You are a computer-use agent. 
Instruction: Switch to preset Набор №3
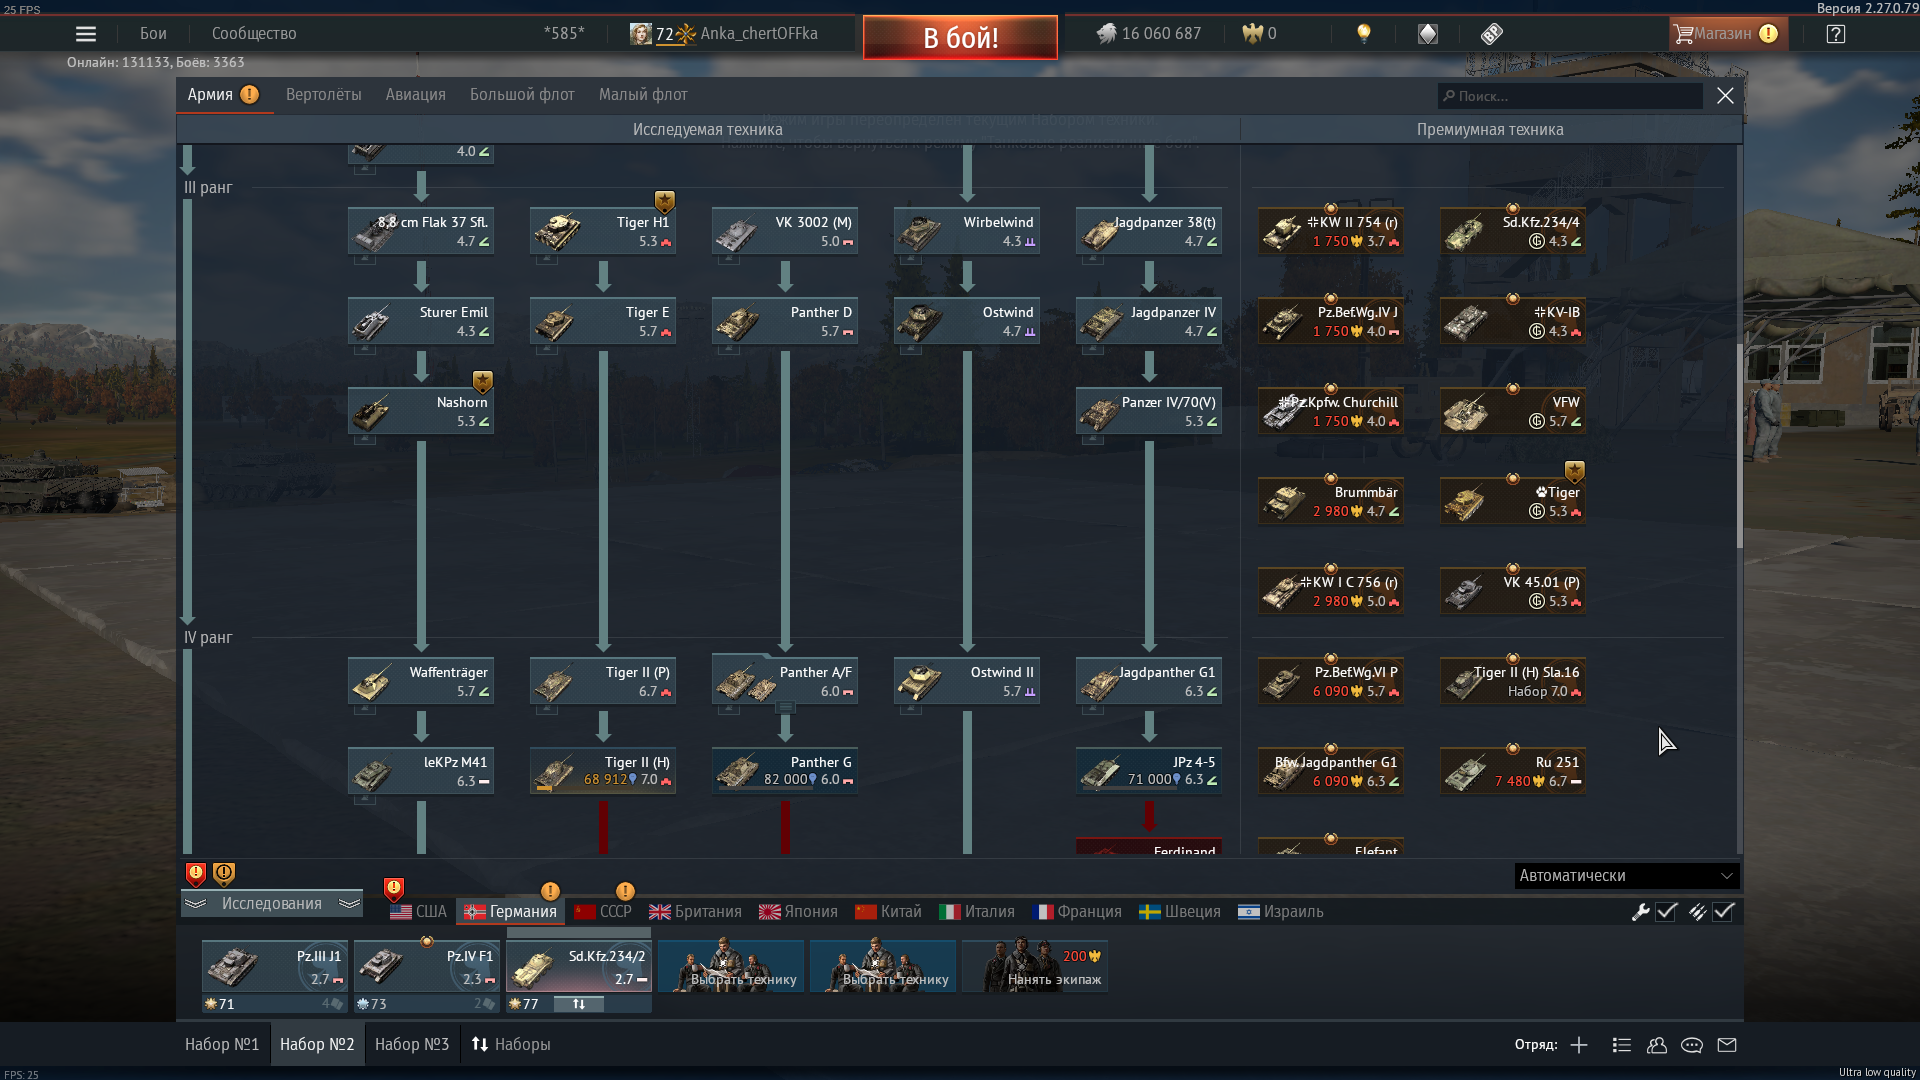pyautogui.click(x=412, y=1044)
